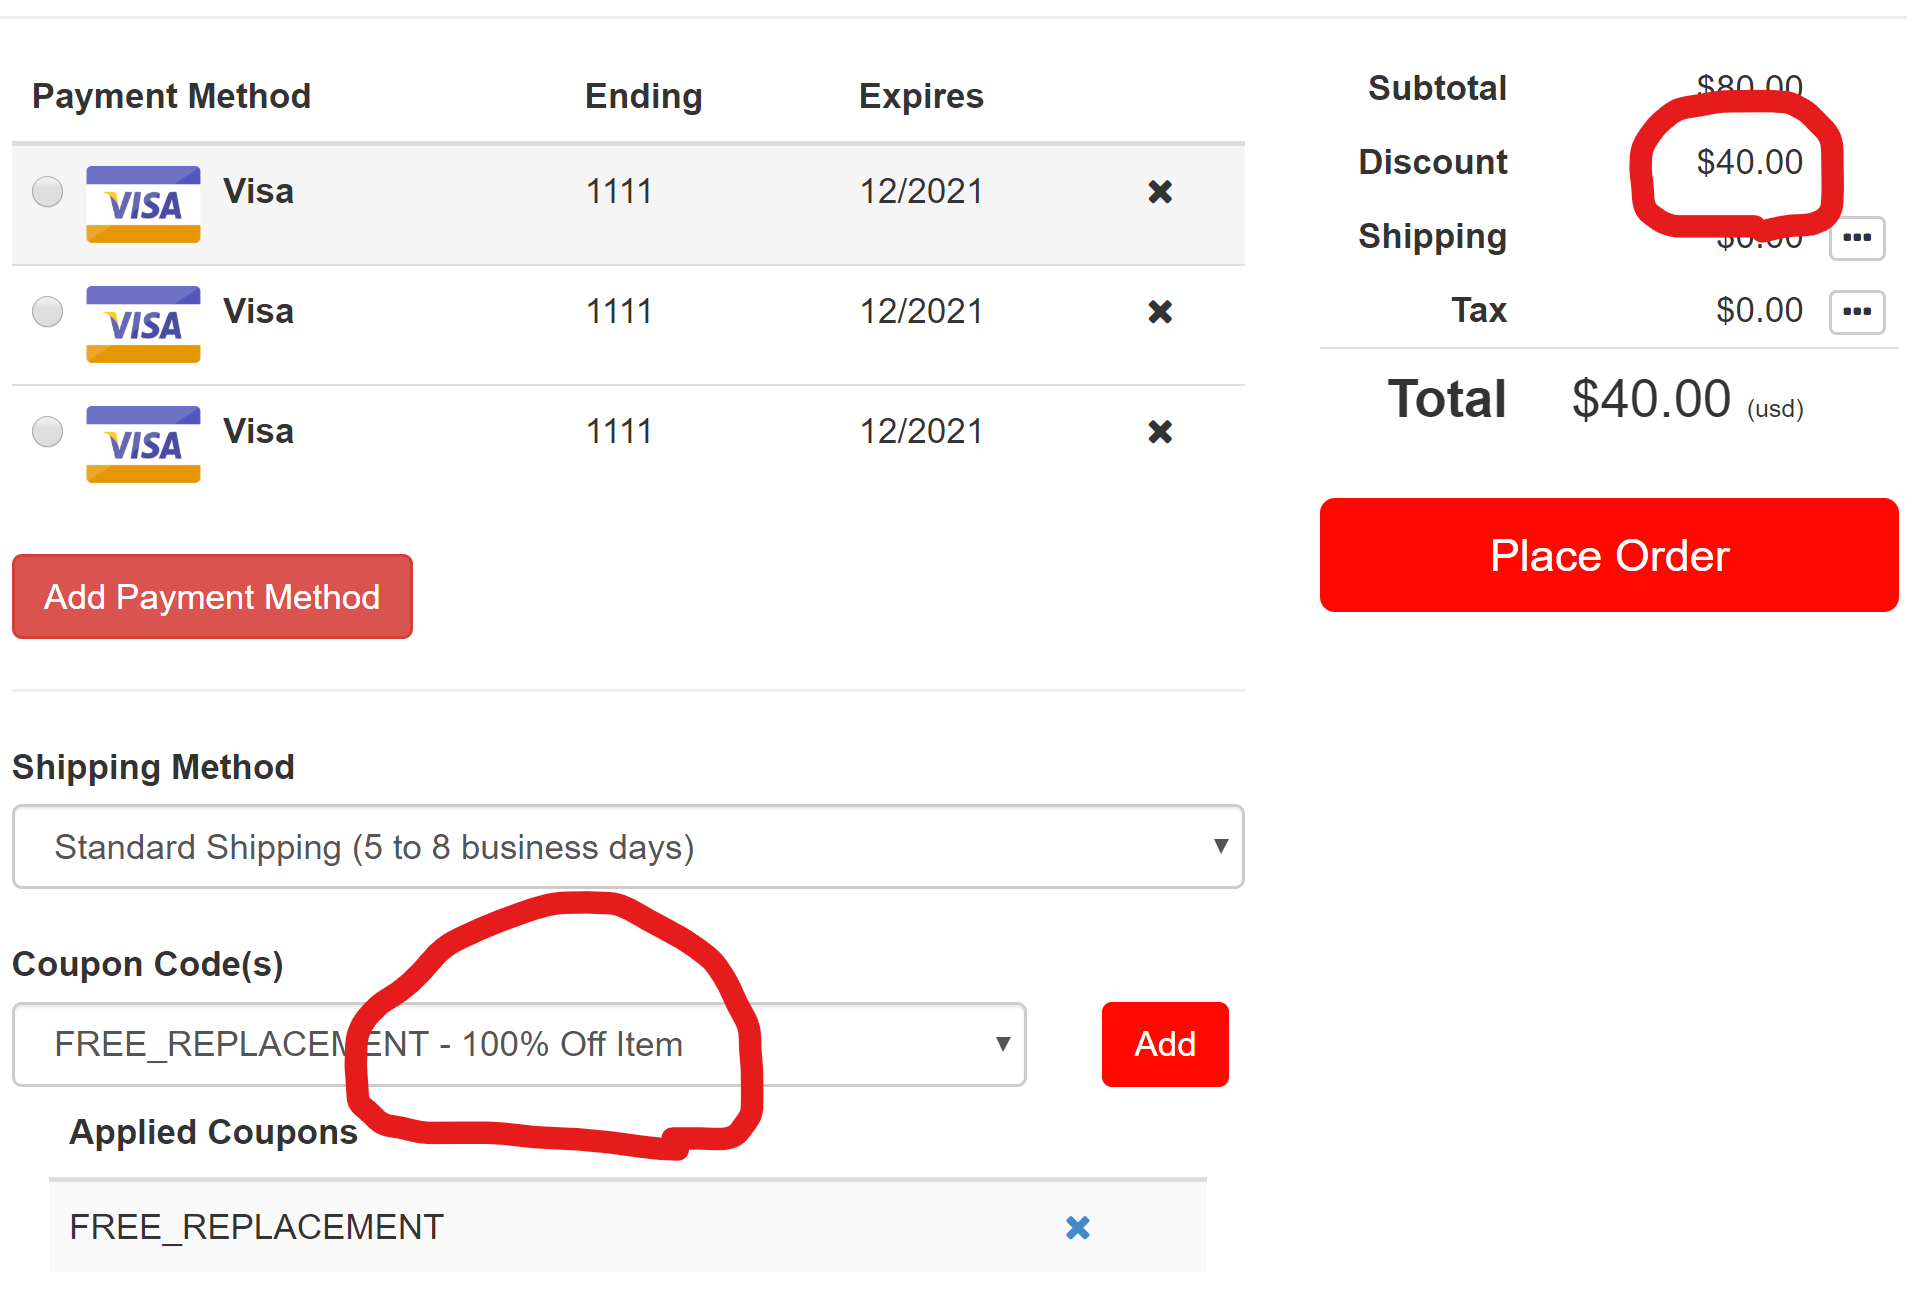This screenshot has width=1907, height=1297.
Task: Click the Expires column header
Action: (x=920, y=96)
